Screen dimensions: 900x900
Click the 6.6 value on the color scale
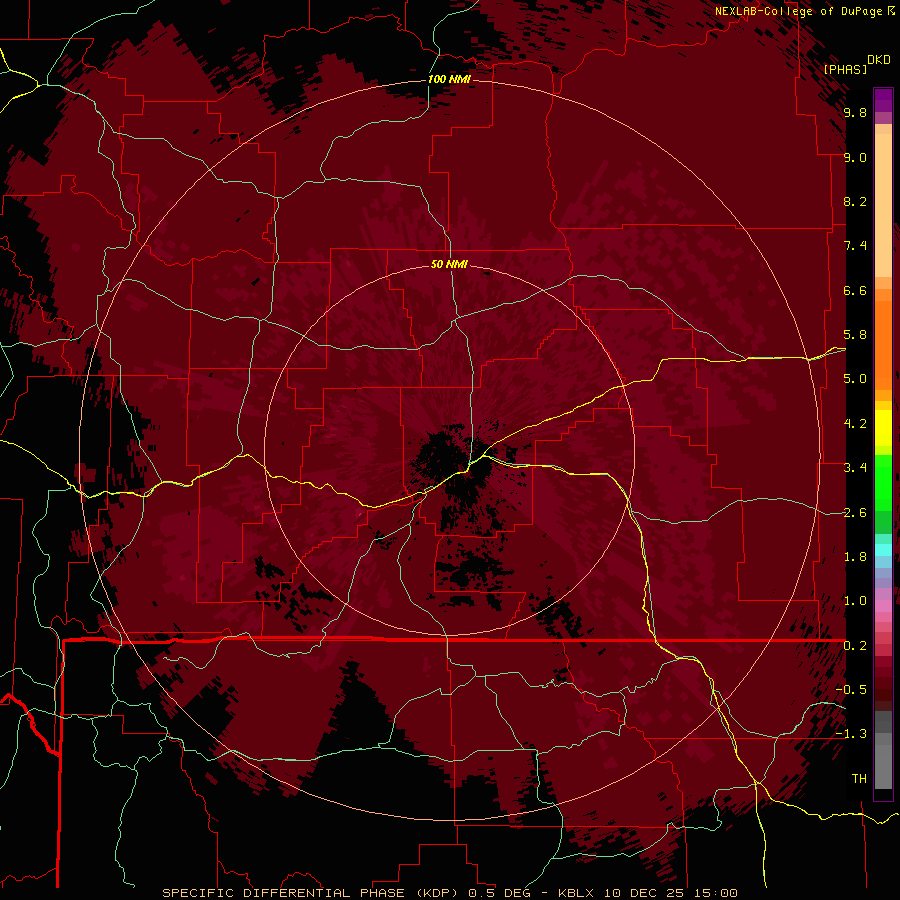(x=855, y=290)
